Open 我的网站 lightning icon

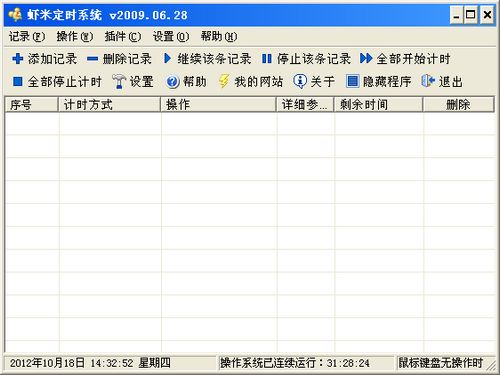tap(224, 81)
